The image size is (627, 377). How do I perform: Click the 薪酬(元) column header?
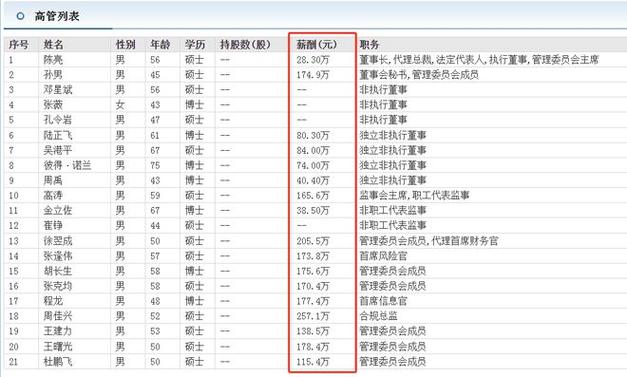point(317,44)
